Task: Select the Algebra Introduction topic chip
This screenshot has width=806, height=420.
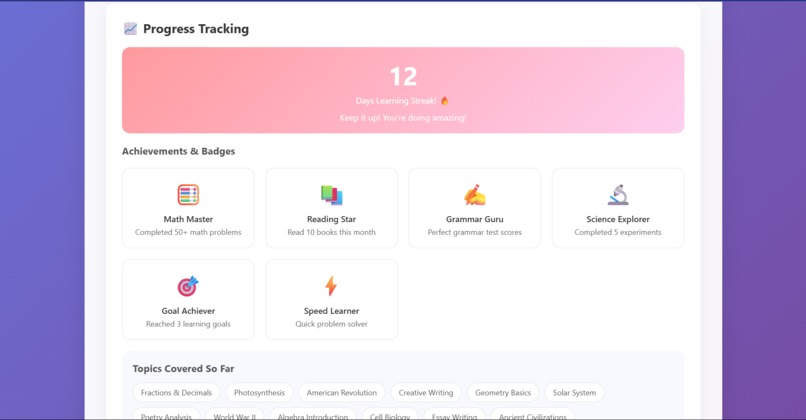Action: tap(313, 415)
